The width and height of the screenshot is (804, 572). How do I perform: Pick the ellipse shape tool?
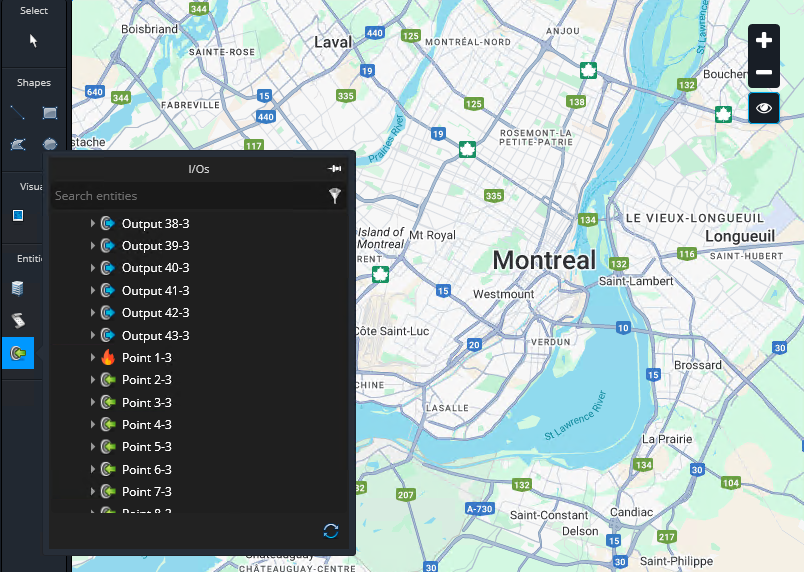[x=49, y=145]
